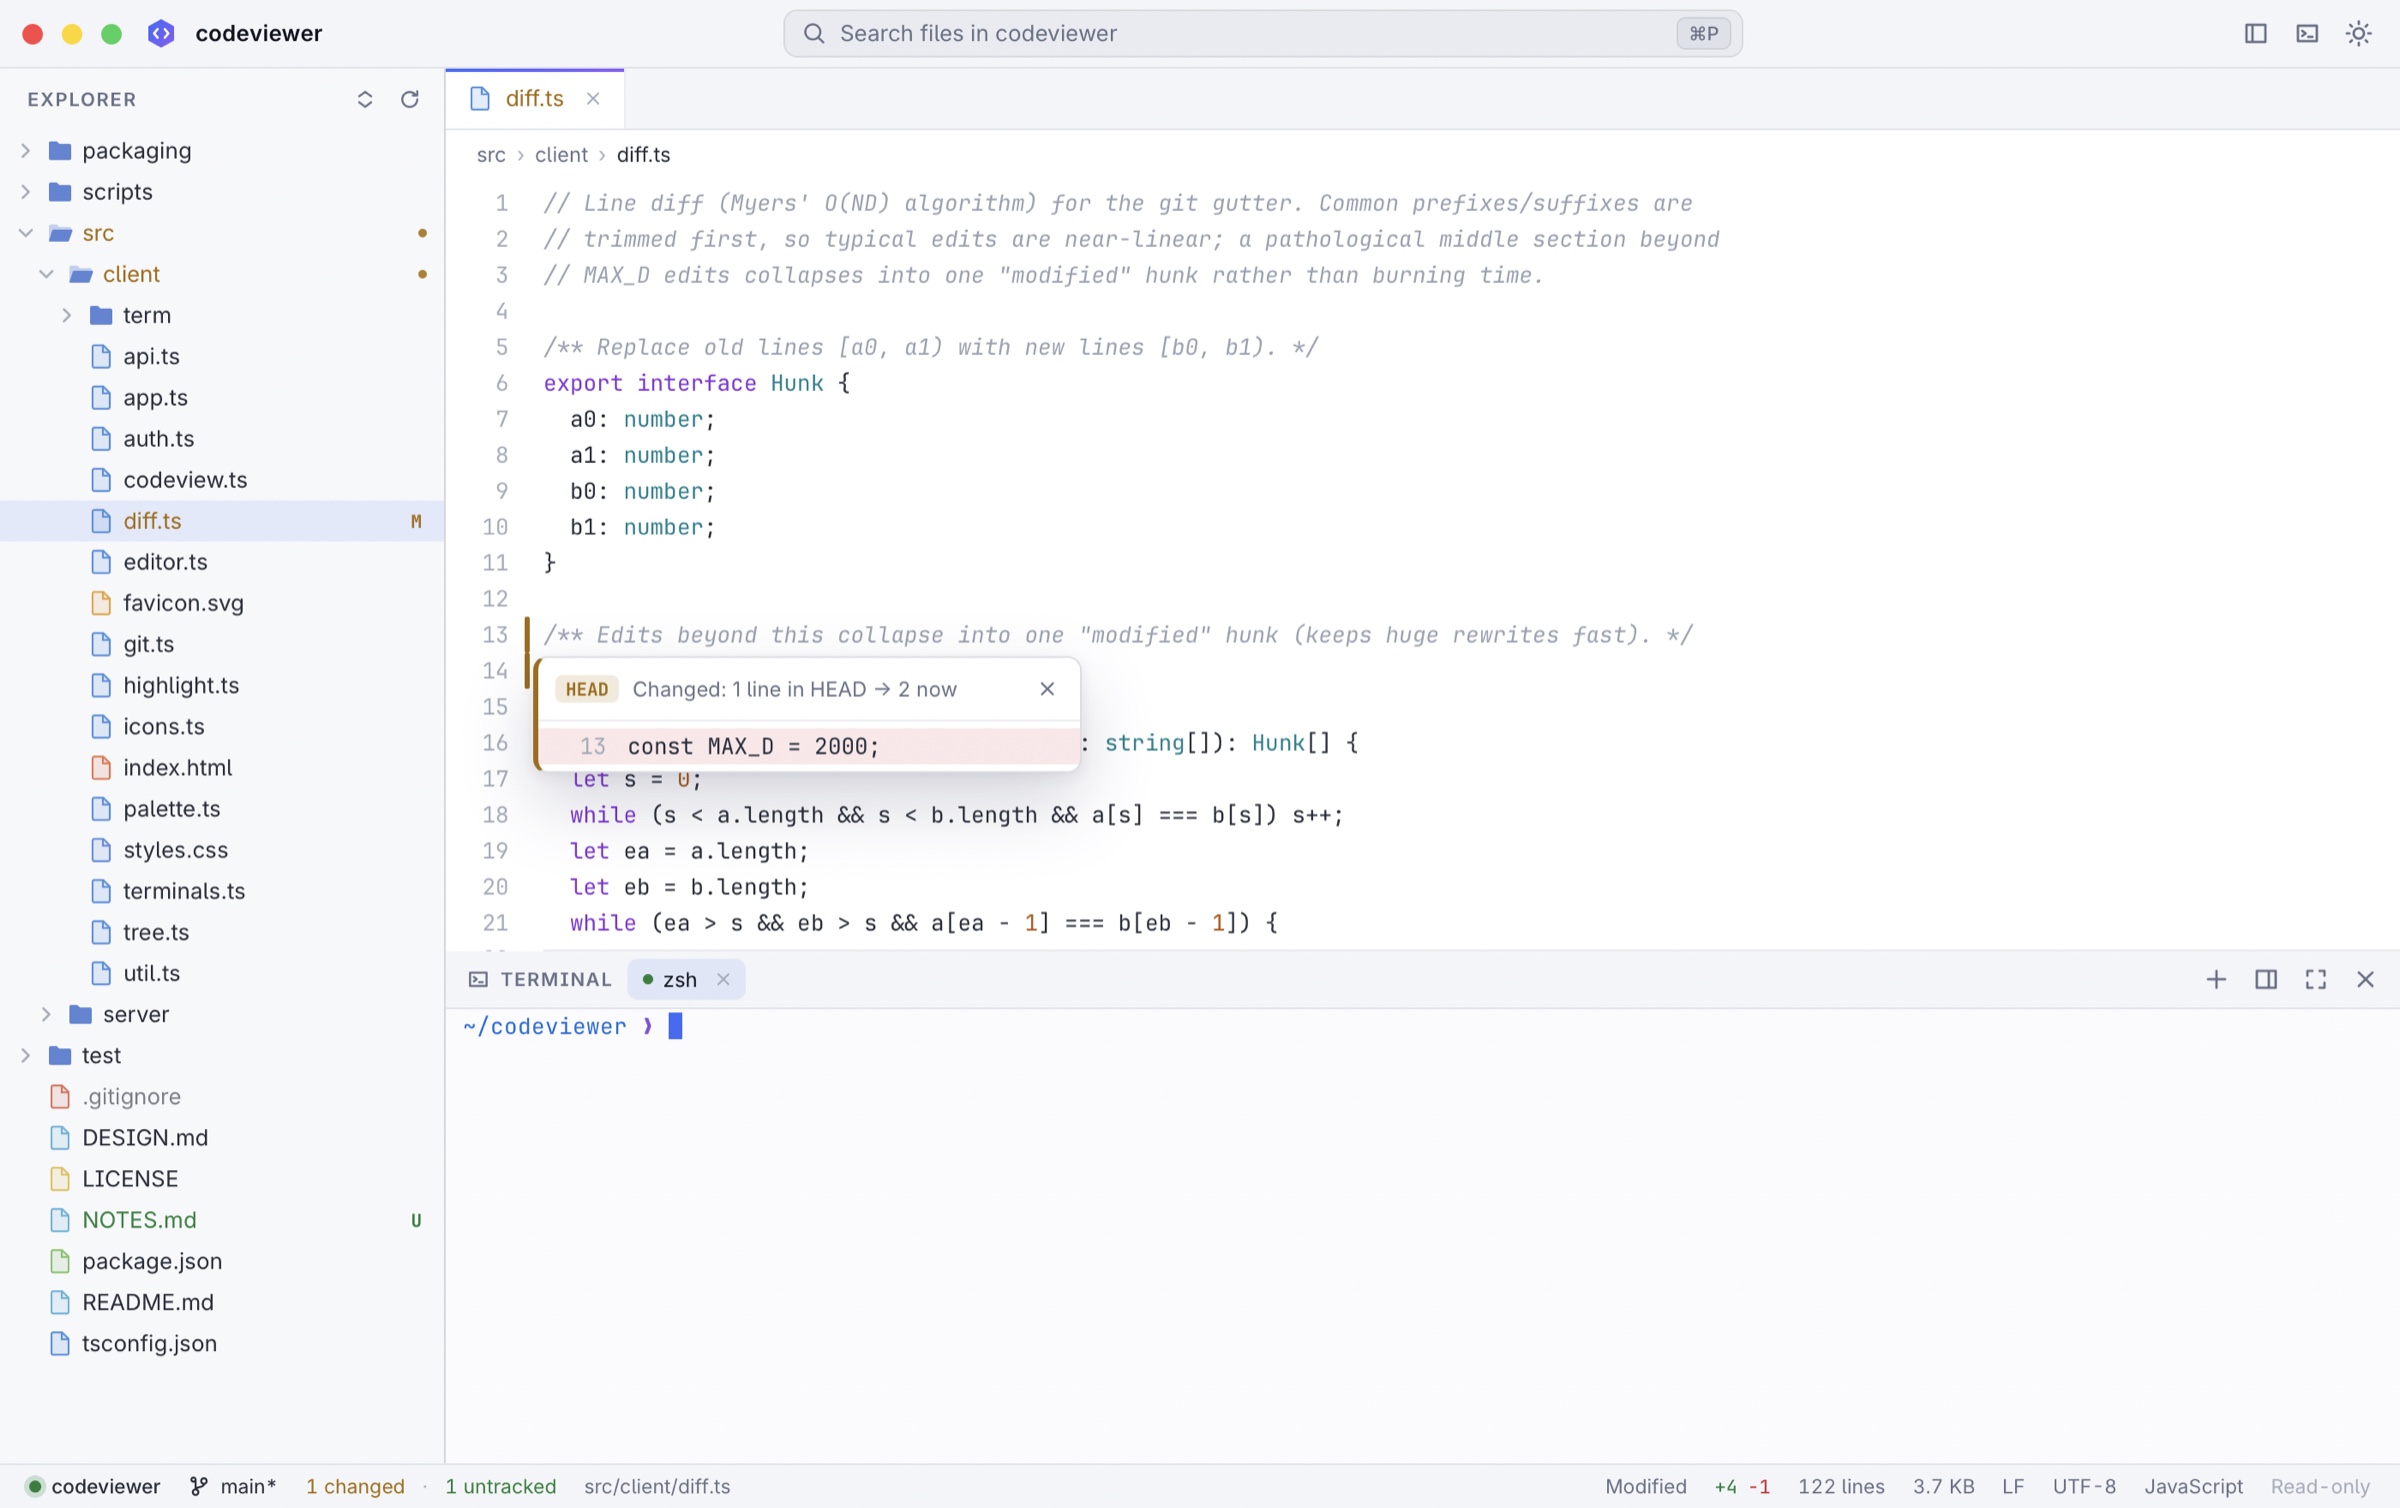Click the .gitignore file icon
The height and width of the screenshot is (1508, 2400).
[x=60, y=1096]
